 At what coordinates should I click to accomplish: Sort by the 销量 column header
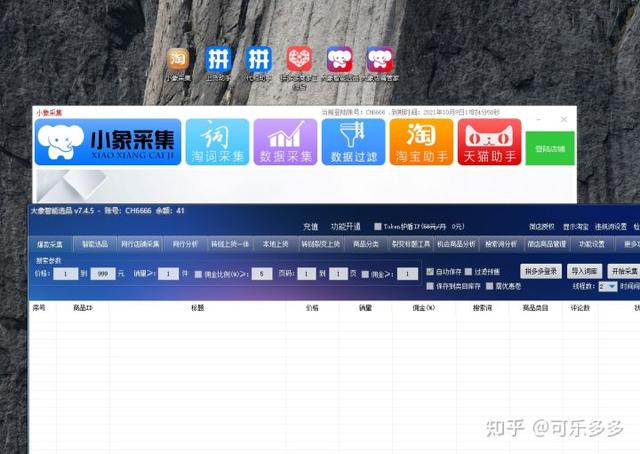(365, 308)
